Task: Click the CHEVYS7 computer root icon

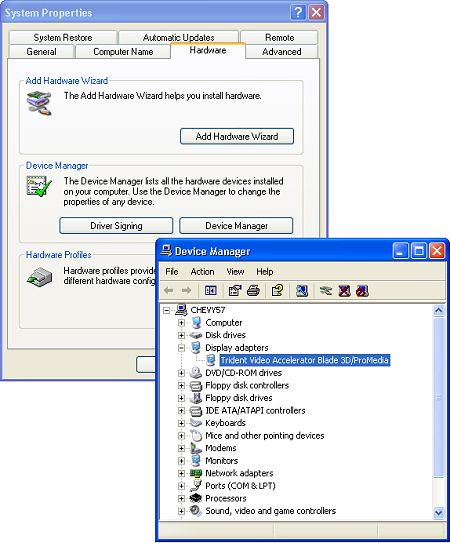Action: [x=181, y=310]
